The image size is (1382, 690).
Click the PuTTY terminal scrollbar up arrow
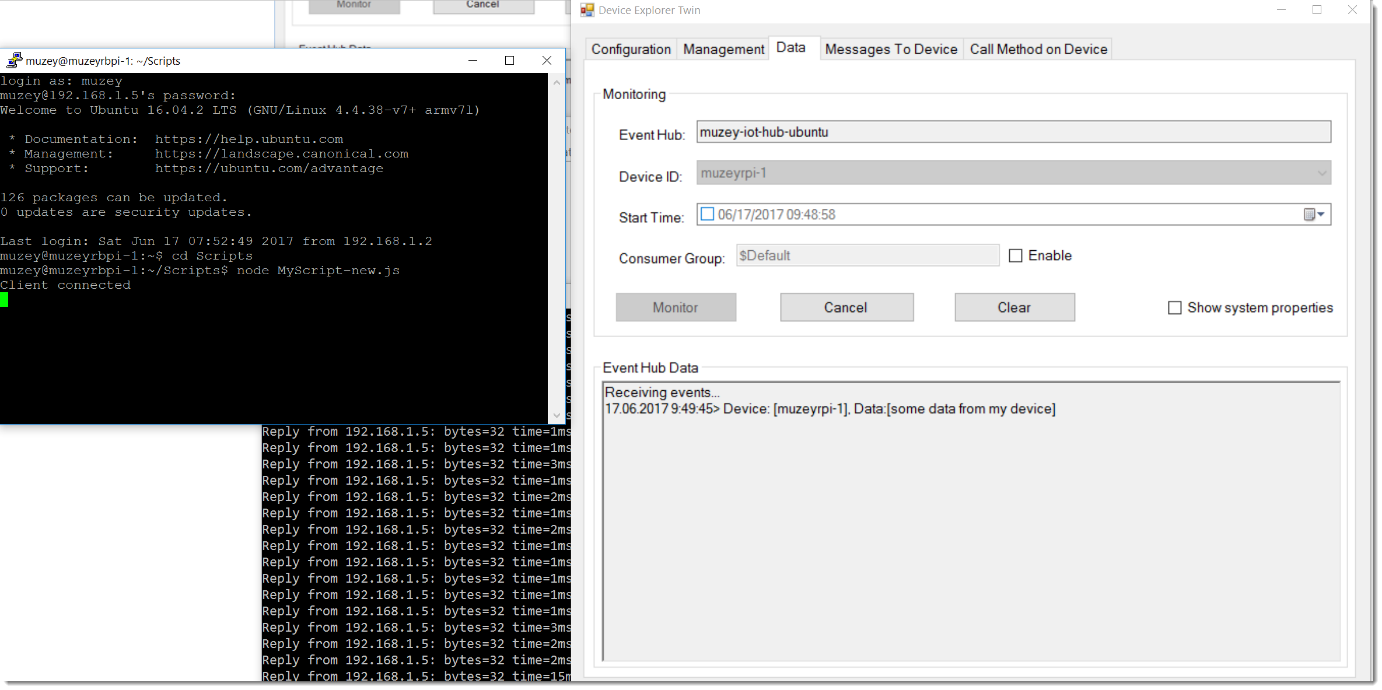[x=558, y=81]
